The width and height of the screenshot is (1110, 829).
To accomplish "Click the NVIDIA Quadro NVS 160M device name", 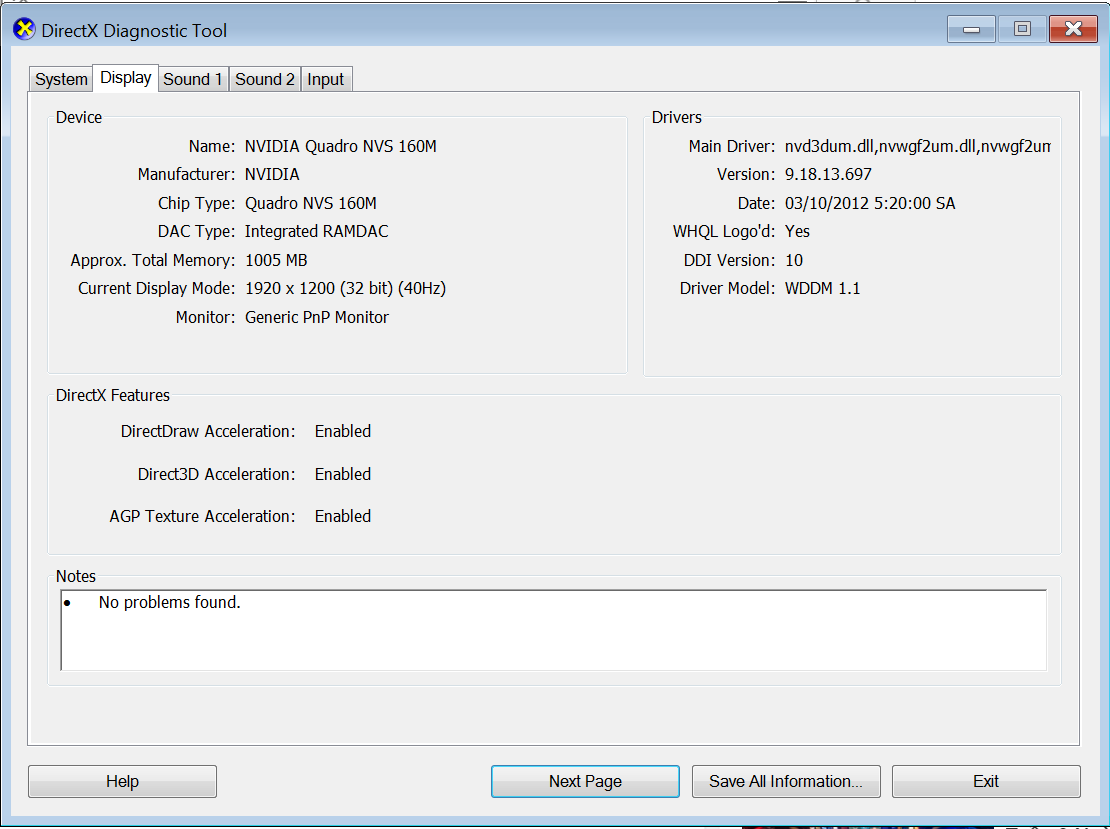I will click(x=340, y=146).
